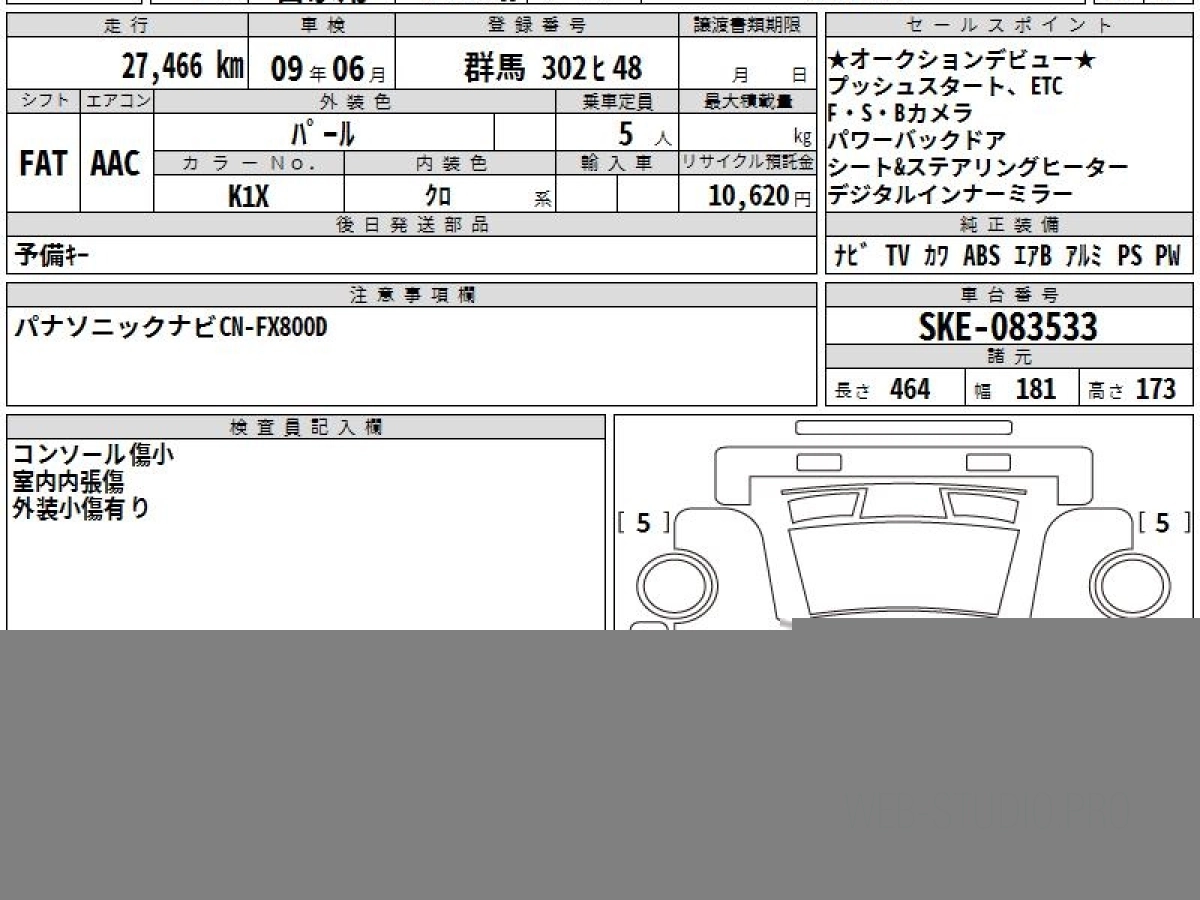Click the right tire rating [ 5 ]
Viewport: 1200px width, 900px height.
1163,522
